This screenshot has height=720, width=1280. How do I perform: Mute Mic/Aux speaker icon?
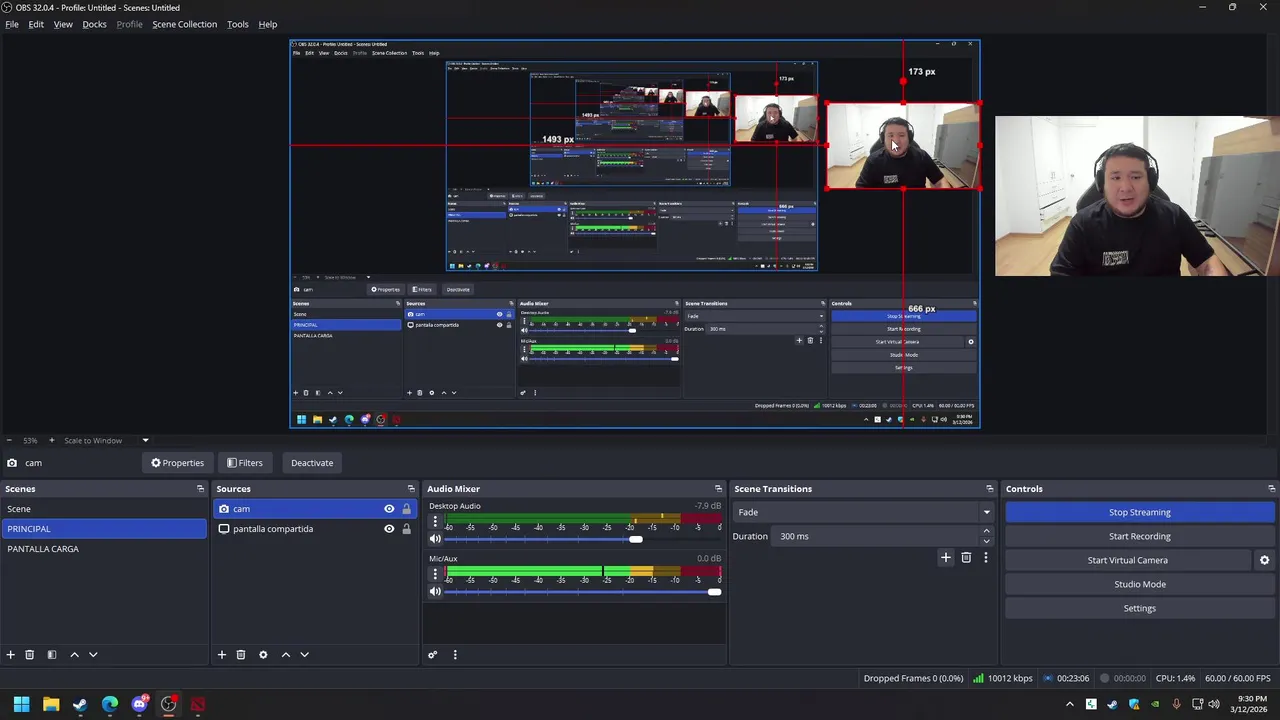click(x=435, y=592)
